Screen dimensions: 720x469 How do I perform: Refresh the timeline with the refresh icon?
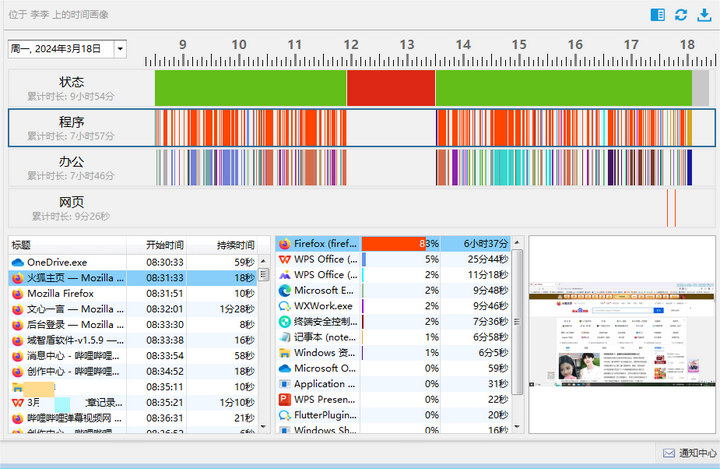pyautogui.click(x=681, y=14)
